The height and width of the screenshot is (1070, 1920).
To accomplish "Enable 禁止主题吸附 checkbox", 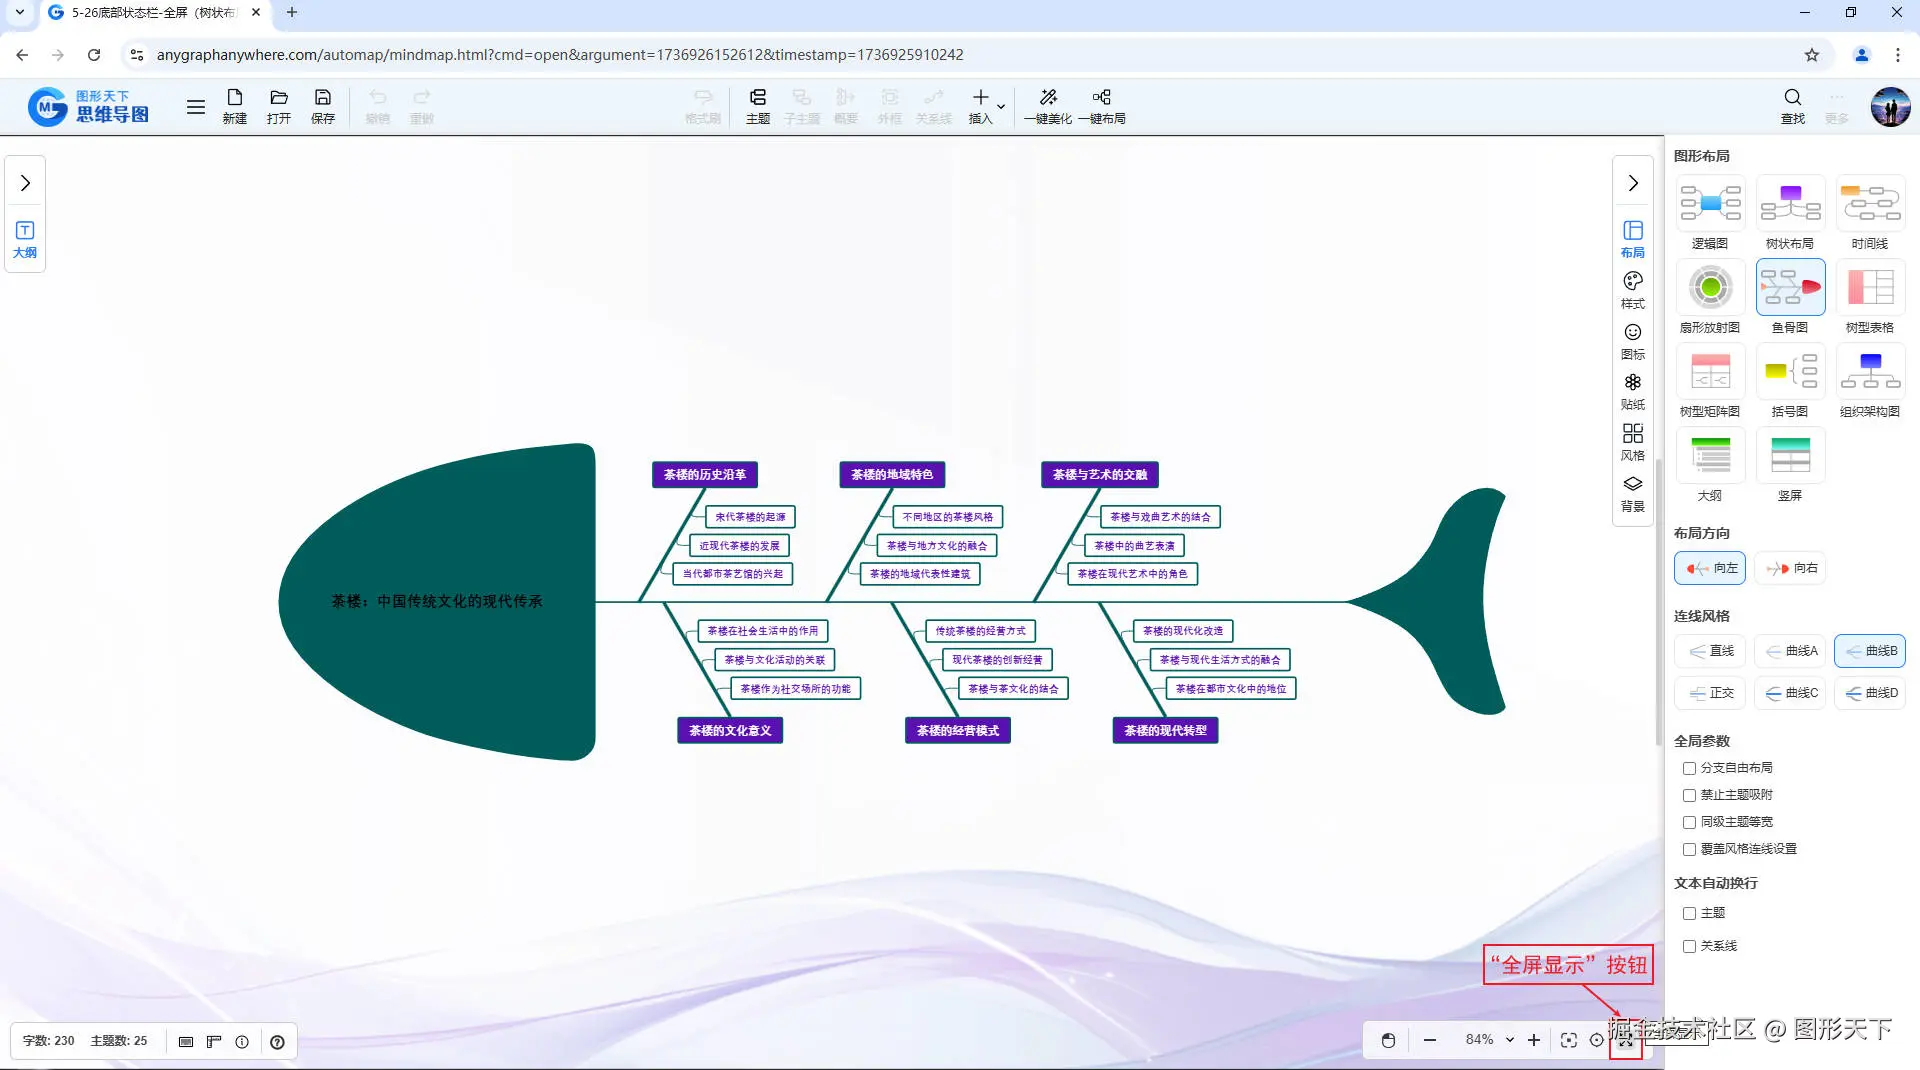I will 1689,795.
